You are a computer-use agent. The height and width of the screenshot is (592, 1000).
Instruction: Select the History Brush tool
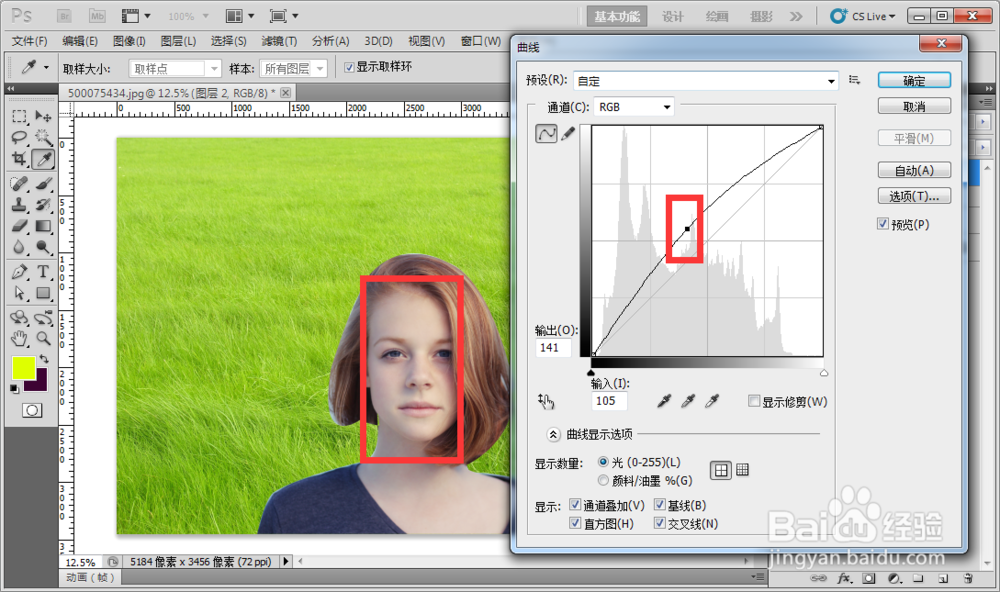[x=43, y=205]
